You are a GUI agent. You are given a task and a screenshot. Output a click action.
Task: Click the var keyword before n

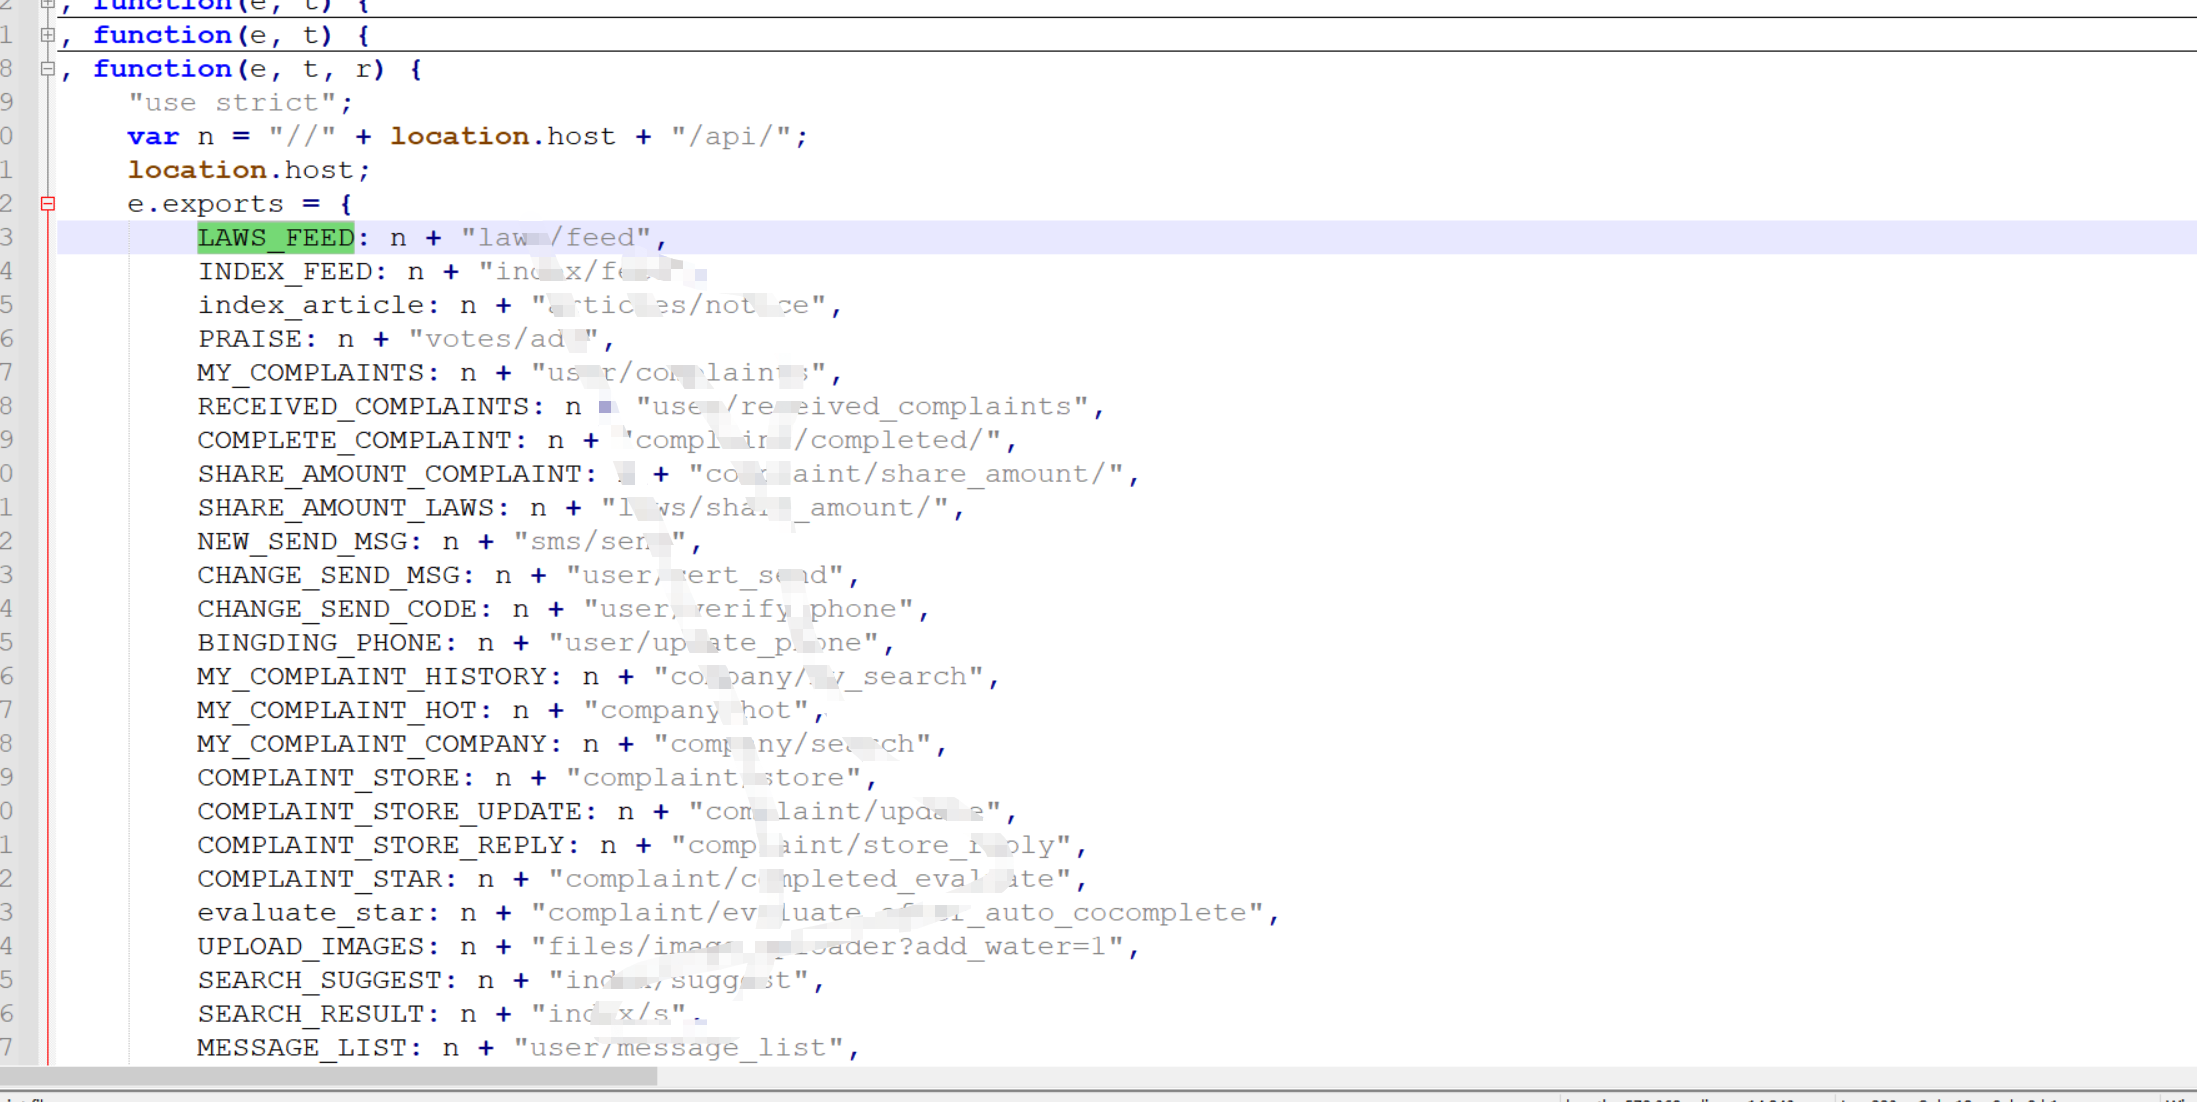click(x=153, y=137)
